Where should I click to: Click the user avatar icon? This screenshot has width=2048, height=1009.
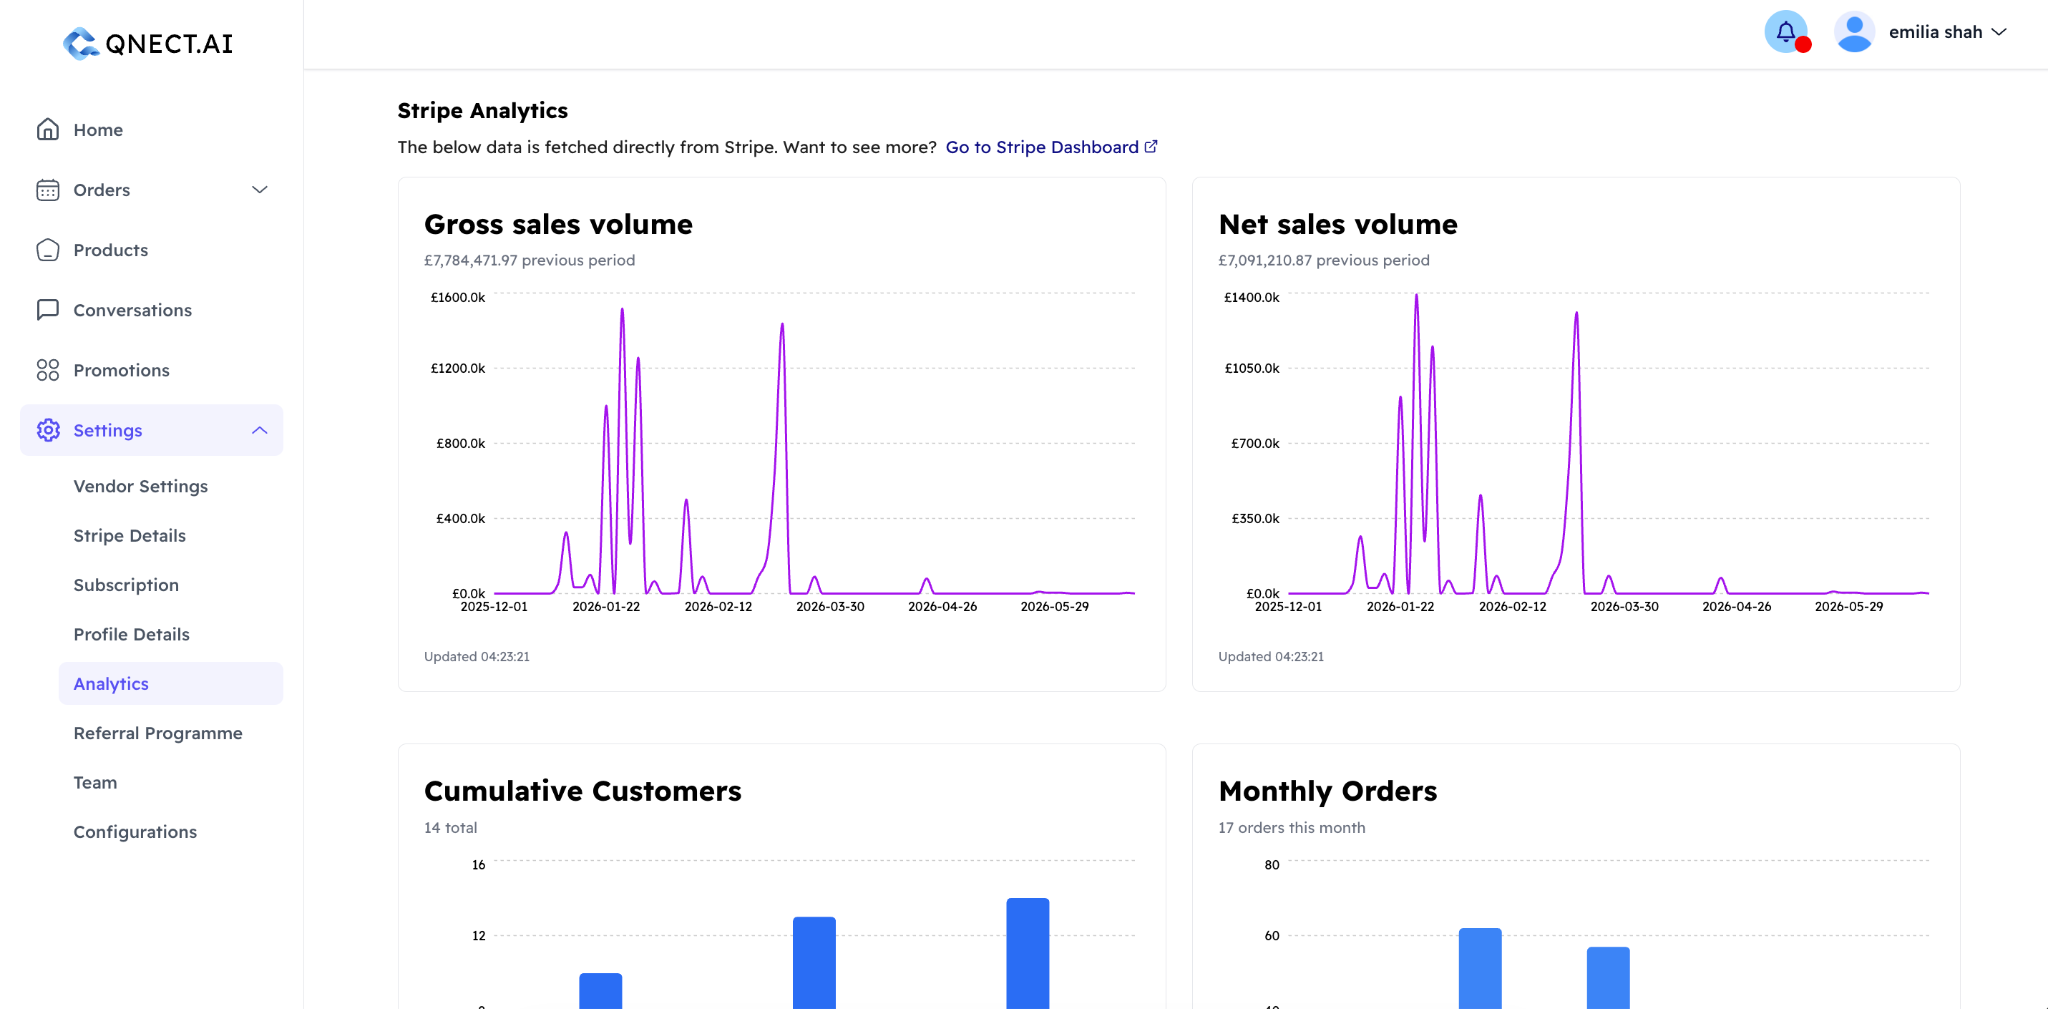click(1854, 32)
